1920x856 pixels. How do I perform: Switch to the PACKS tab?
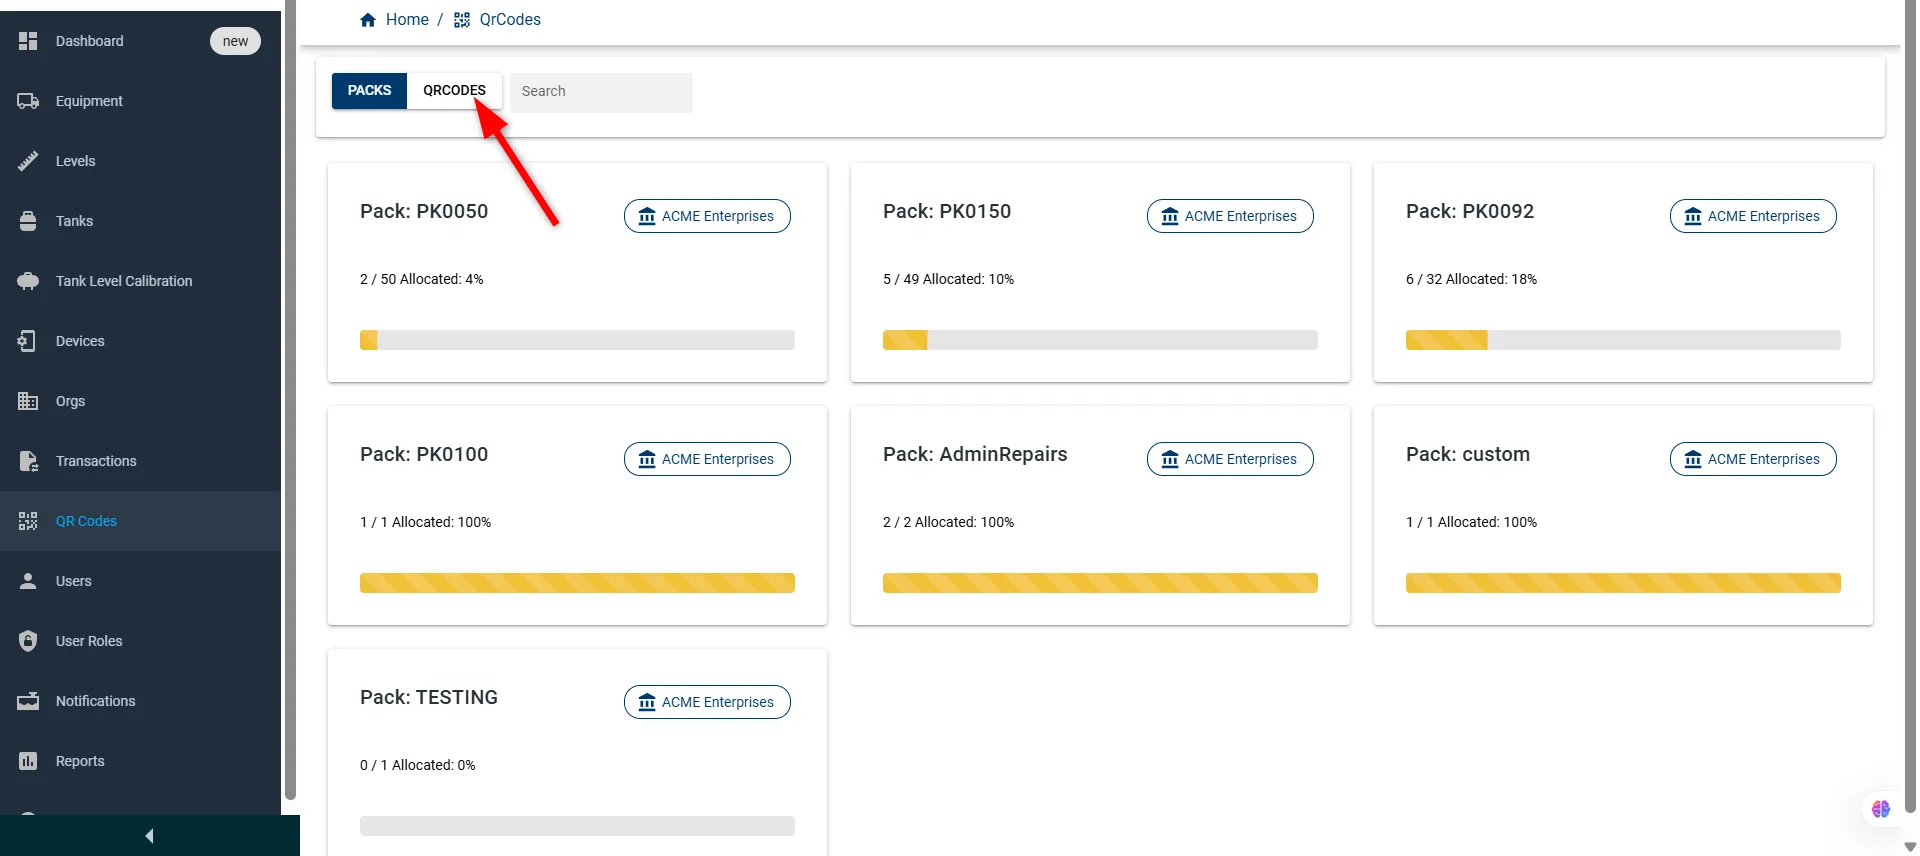(x=369, y=90)
